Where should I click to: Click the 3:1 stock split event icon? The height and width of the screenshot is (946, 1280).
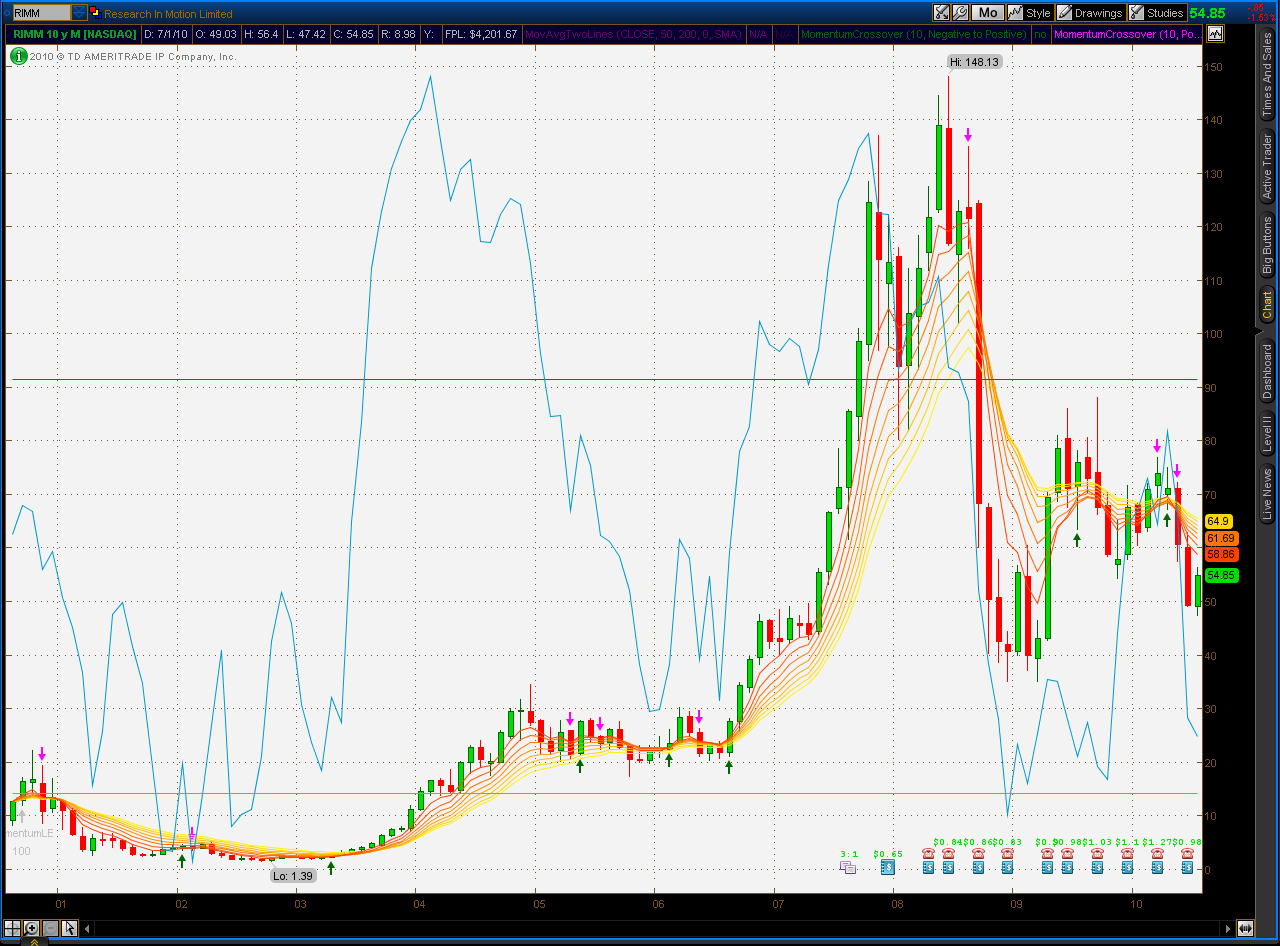click(848, 867)
